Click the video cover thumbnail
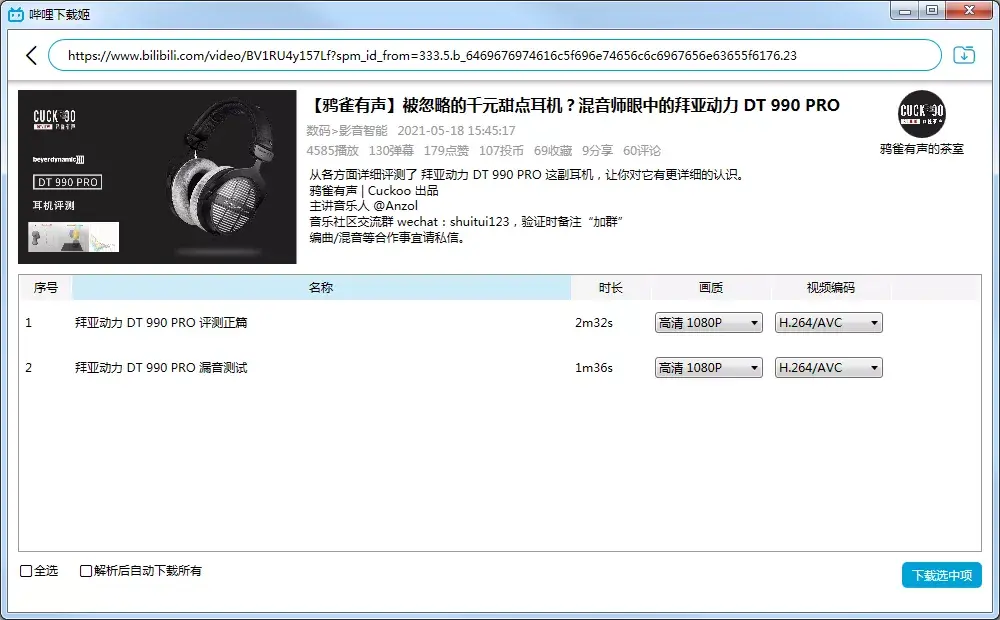The height and width of the screenshot is (620, 1000). pos(157,177)
